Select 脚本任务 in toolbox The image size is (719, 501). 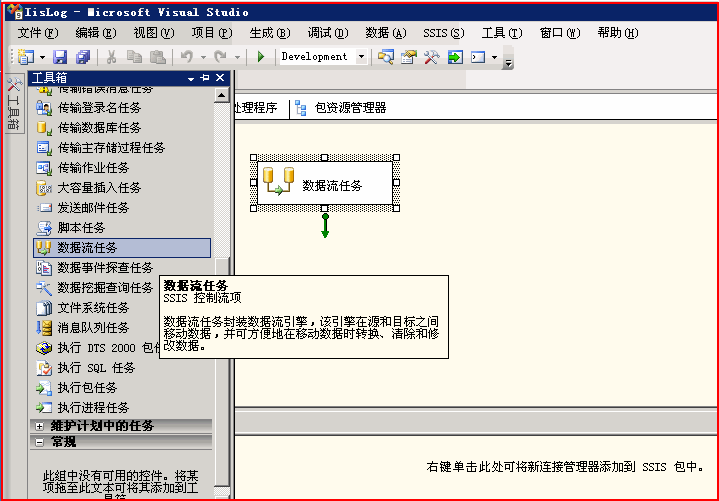tap(122, 228)
